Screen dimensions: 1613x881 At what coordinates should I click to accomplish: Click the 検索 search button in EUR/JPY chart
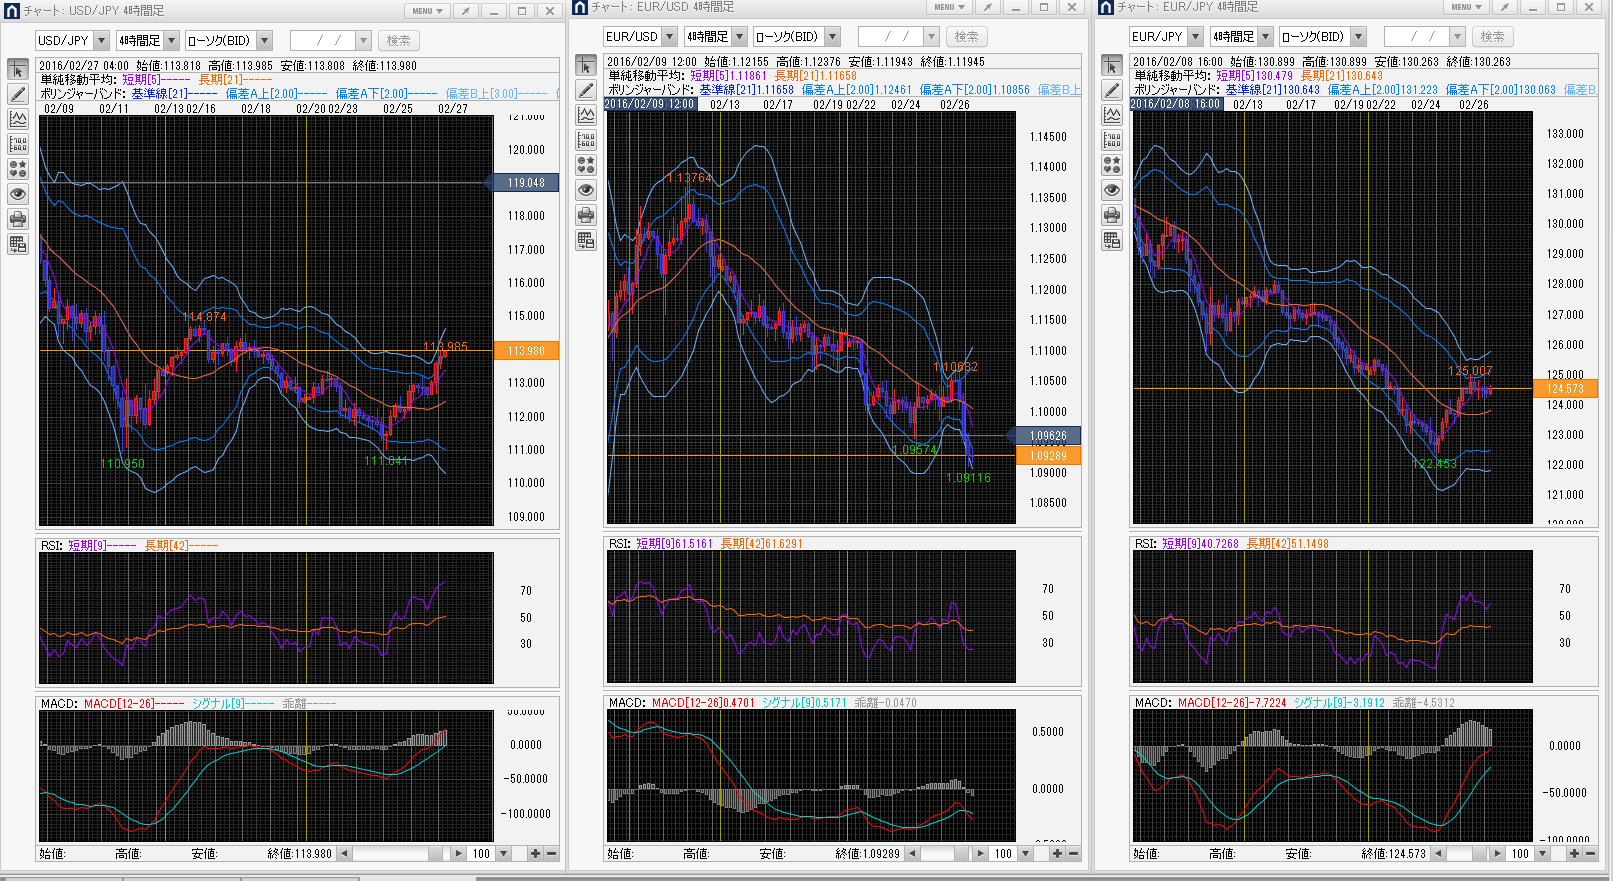pos(1492,37)
